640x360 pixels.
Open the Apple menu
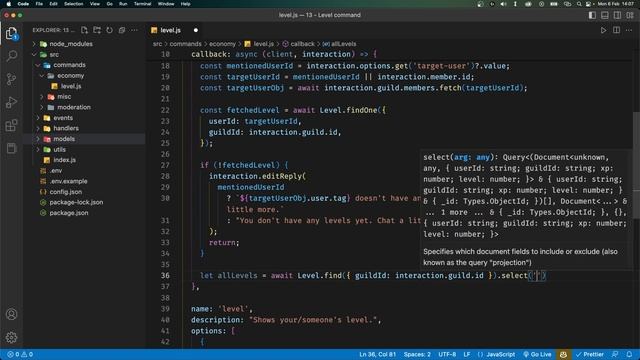tap(9, 4)
